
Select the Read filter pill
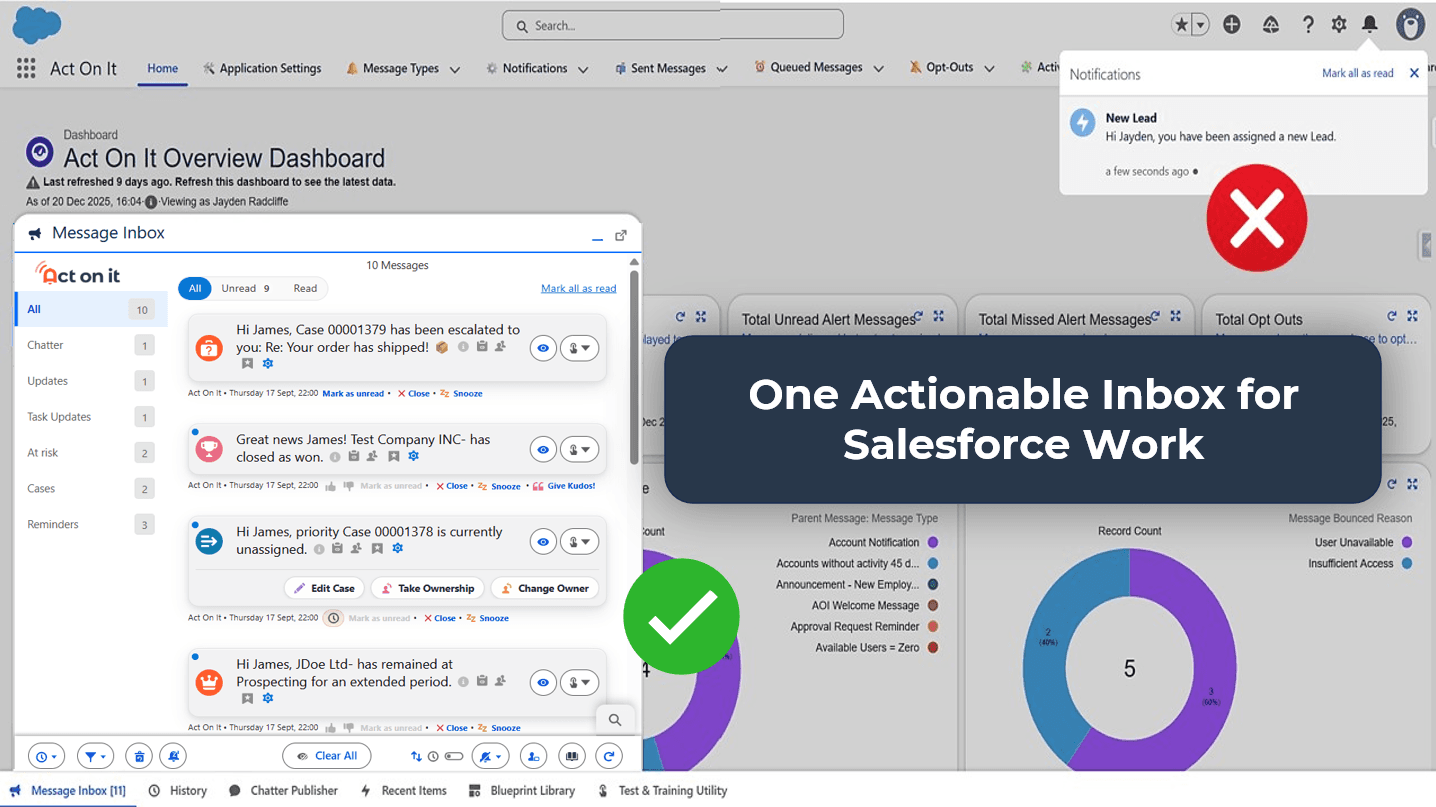click(305, 288)
